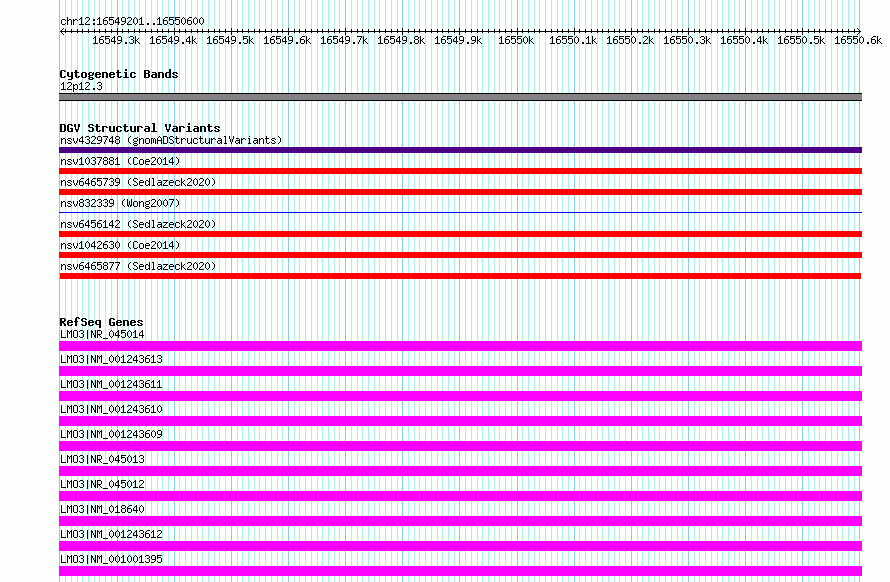The height and width of the screenshot is (582, 890).
Task: Open transcript LMO3|NM_001243609 label
Action: point(111,434)
